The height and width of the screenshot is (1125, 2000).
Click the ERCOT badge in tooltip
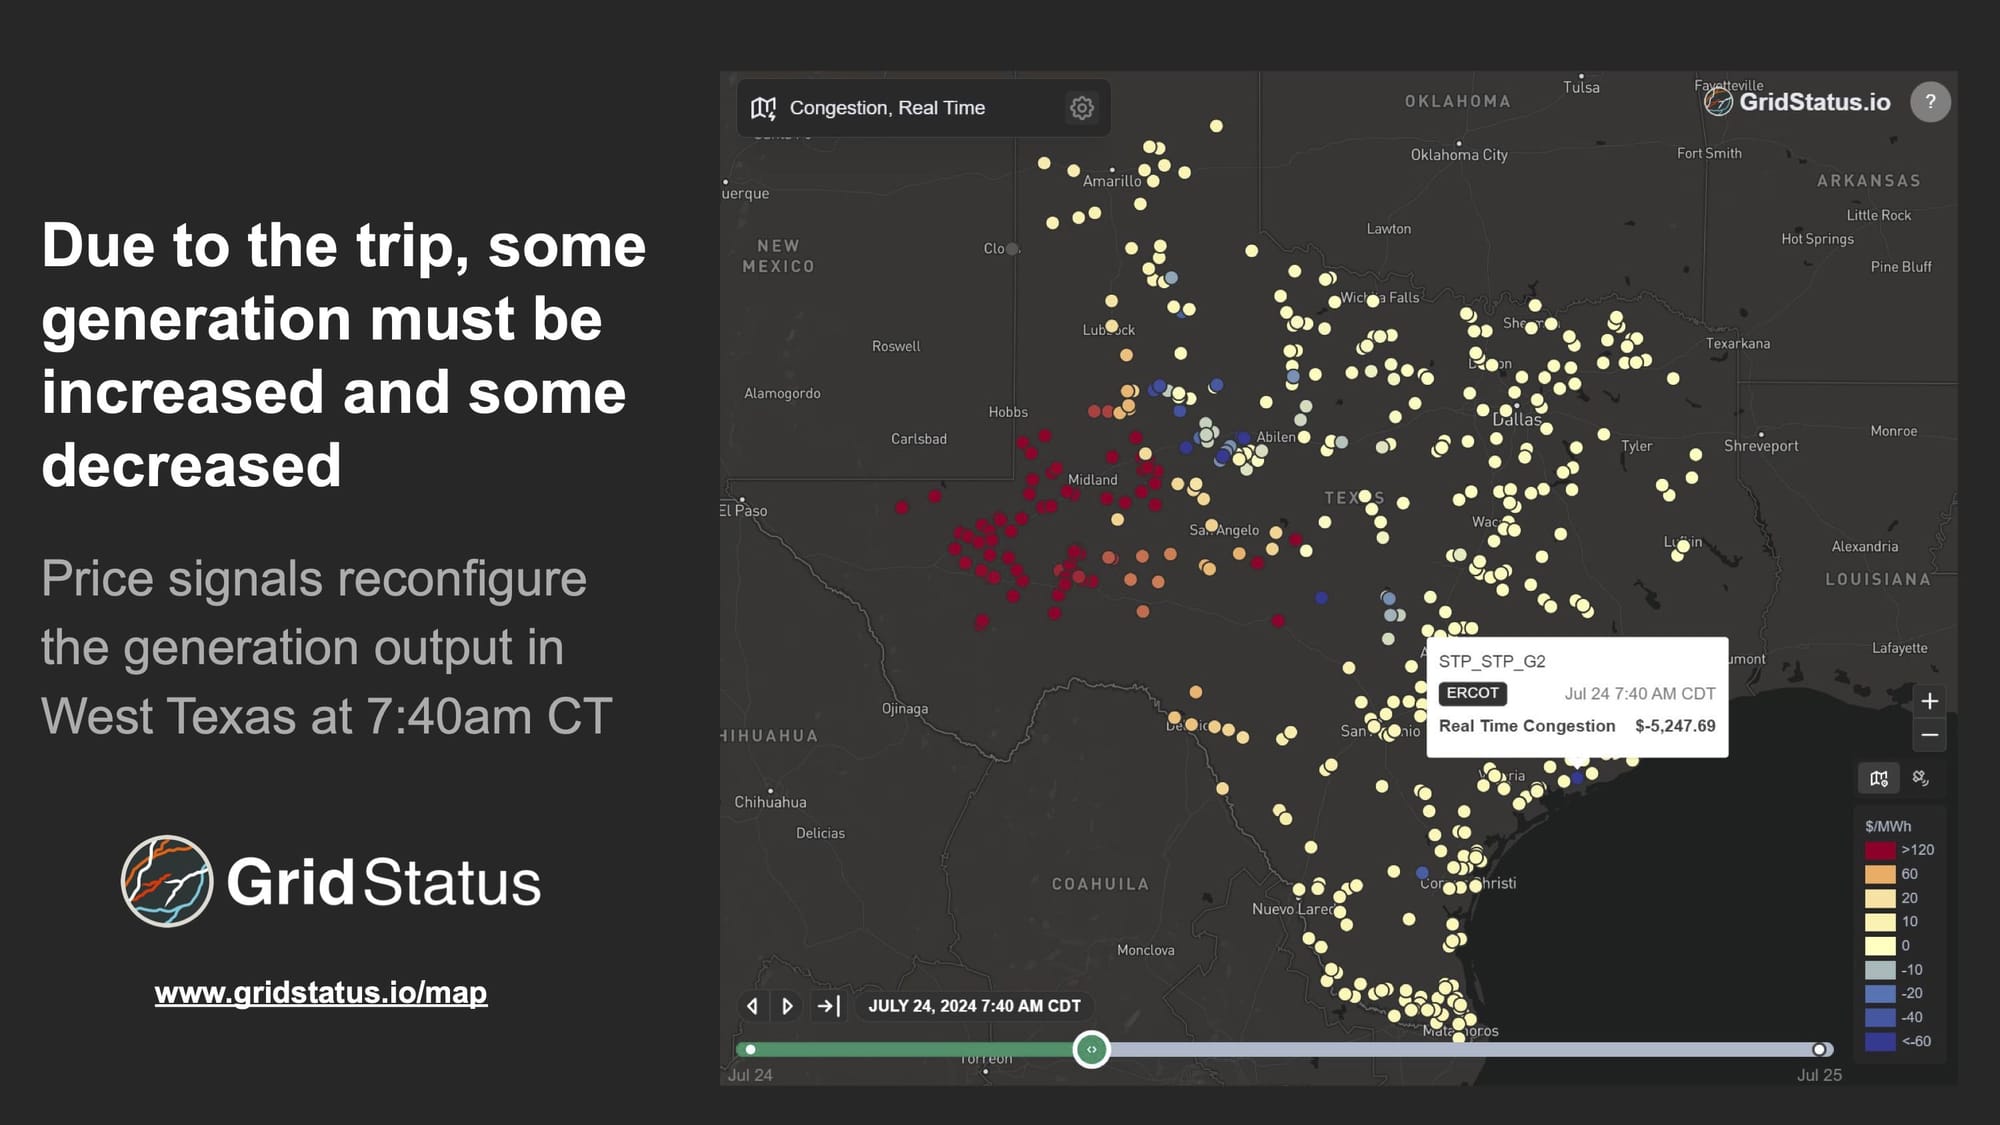(1472, 693)
